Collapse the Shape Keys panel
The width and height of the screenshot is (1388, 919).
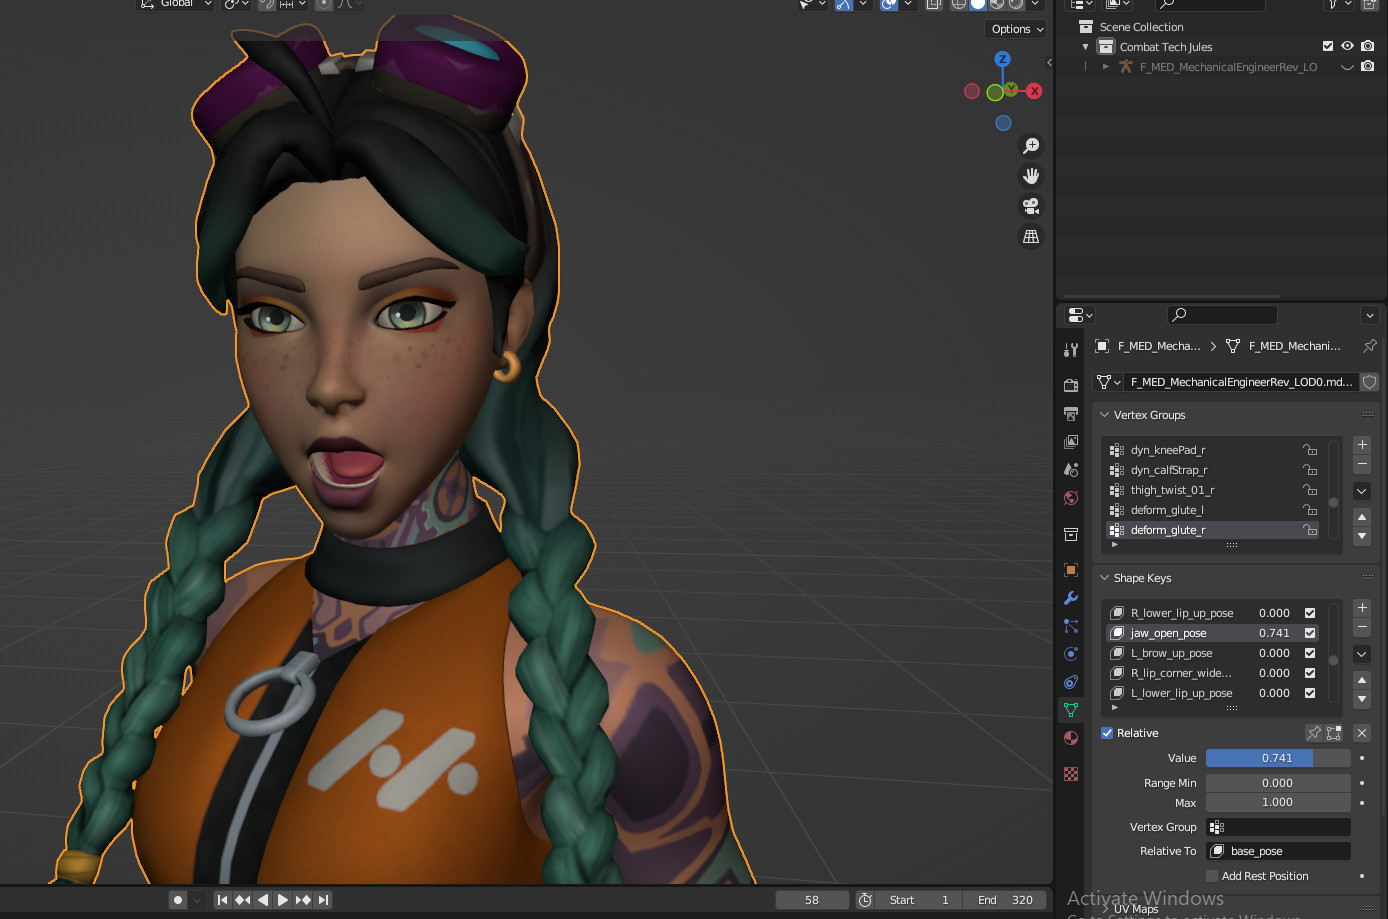1105,578
